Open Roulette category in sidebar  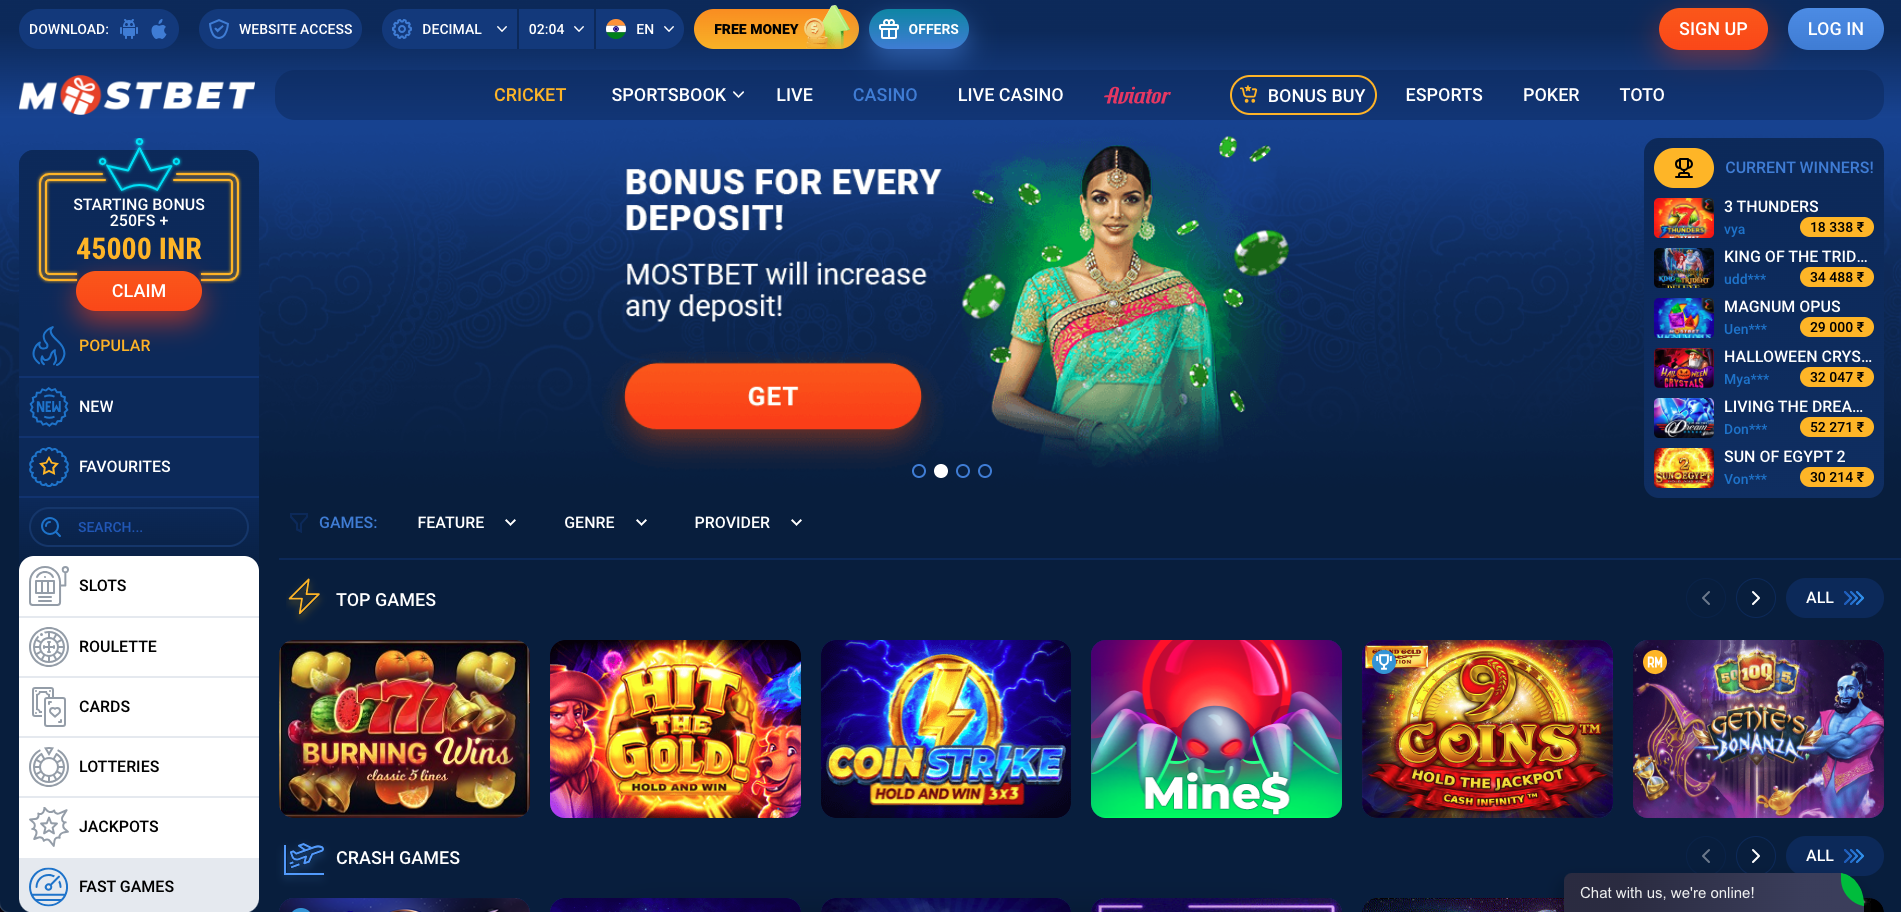pos(139,647)
